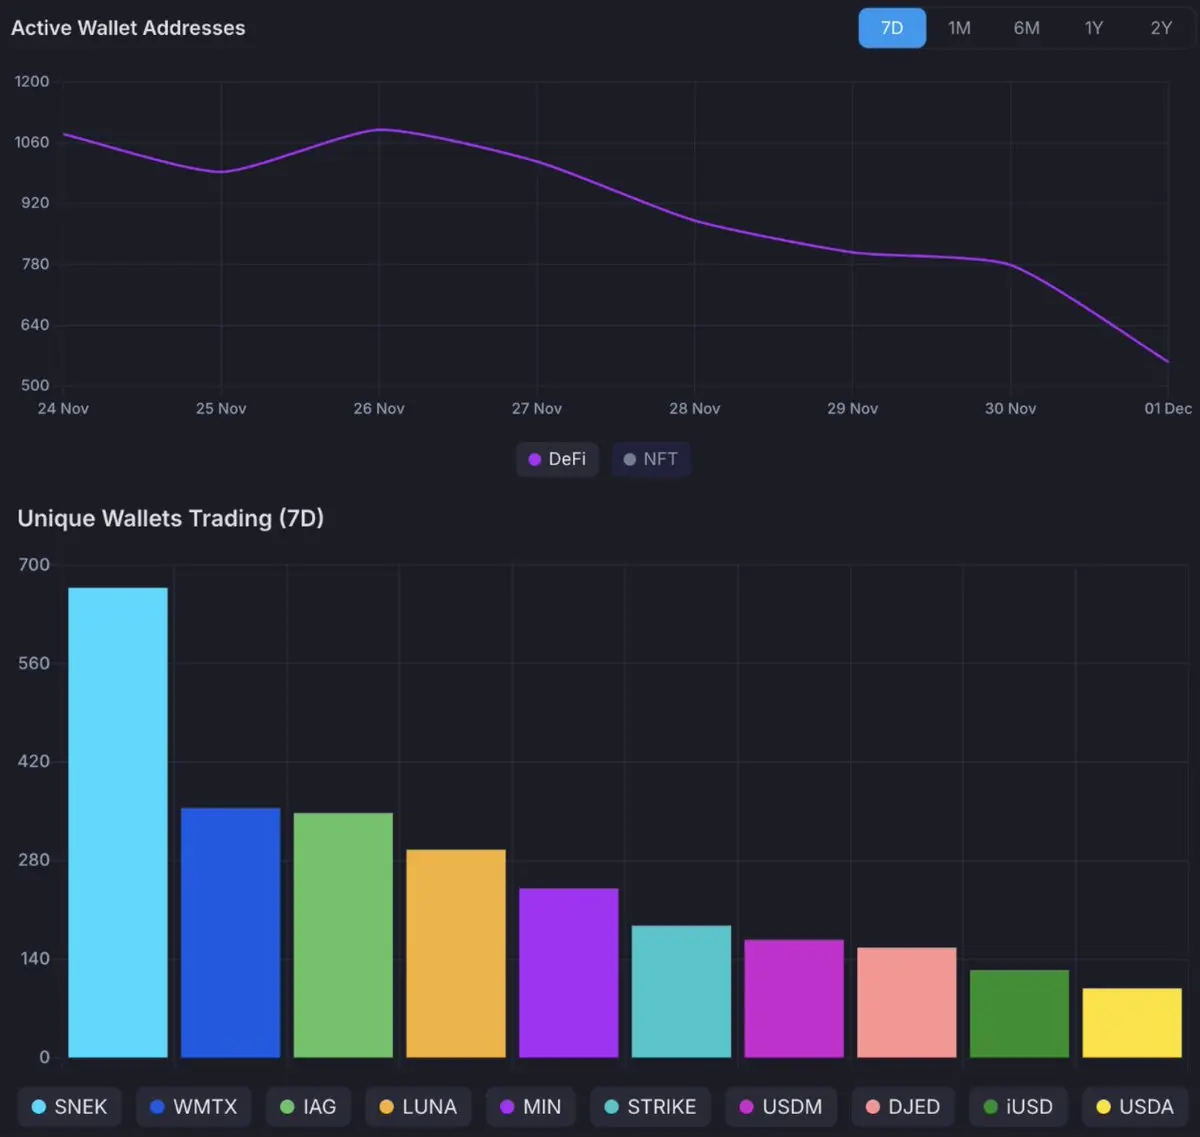Click the 560 y-axis value
The height and width of the screenshot is (1137, 1200).
pyautogui.click(x=34, y=663)
